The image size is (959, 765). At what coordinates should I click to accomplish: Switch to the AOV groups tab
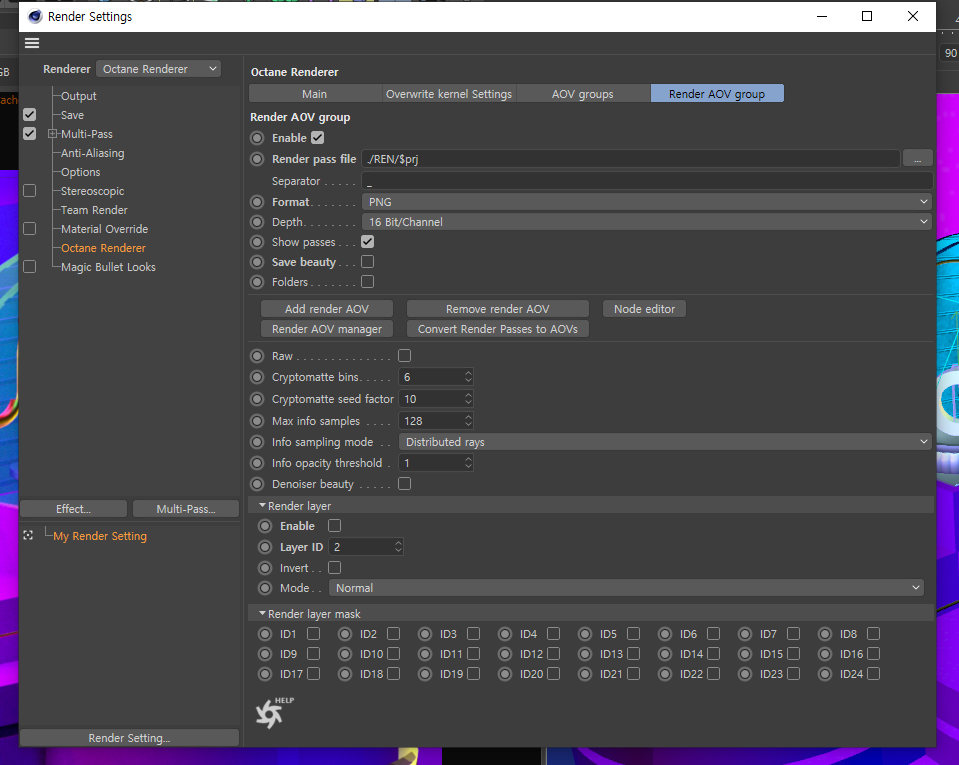582,94
